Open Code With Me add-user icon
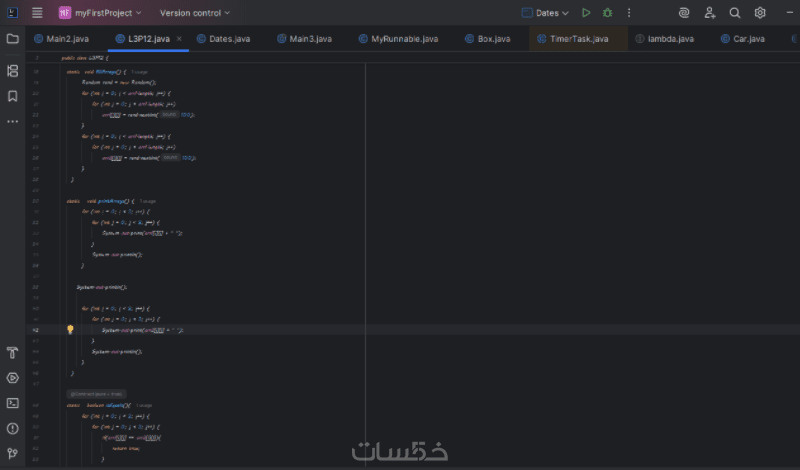 (709, 13)
